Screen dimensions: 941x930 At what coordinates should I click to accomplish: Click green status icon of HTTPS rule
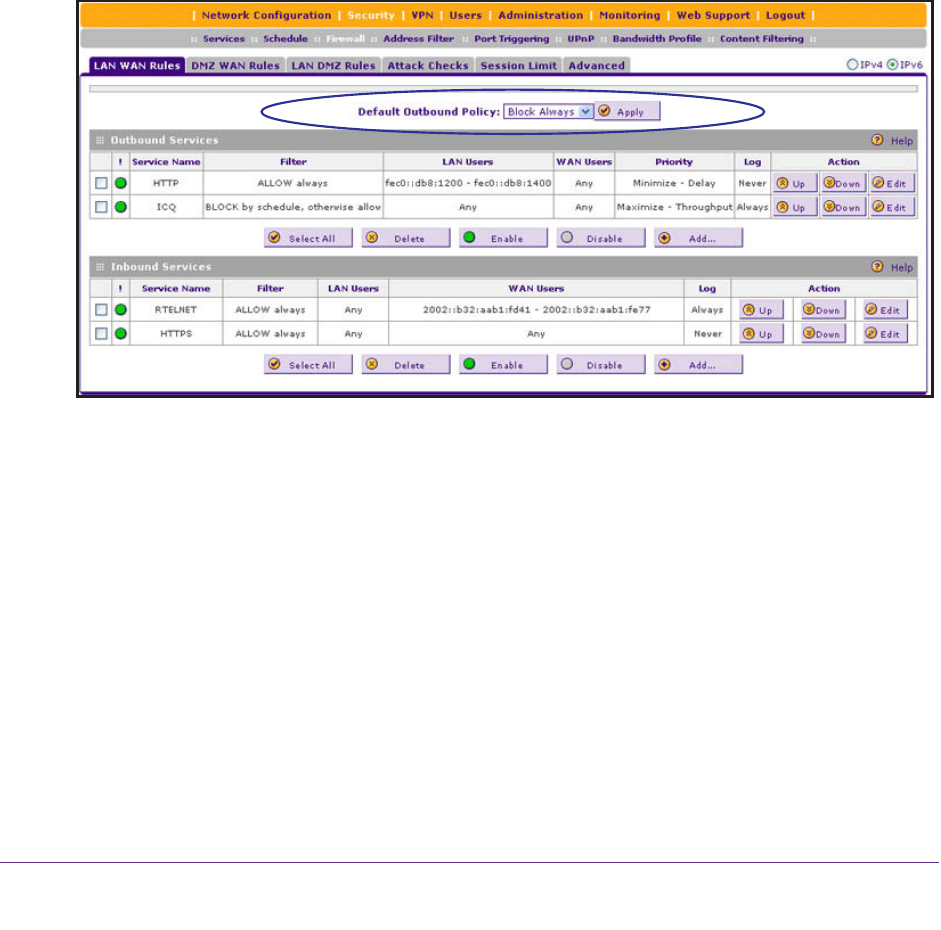(x=121, y=334)
